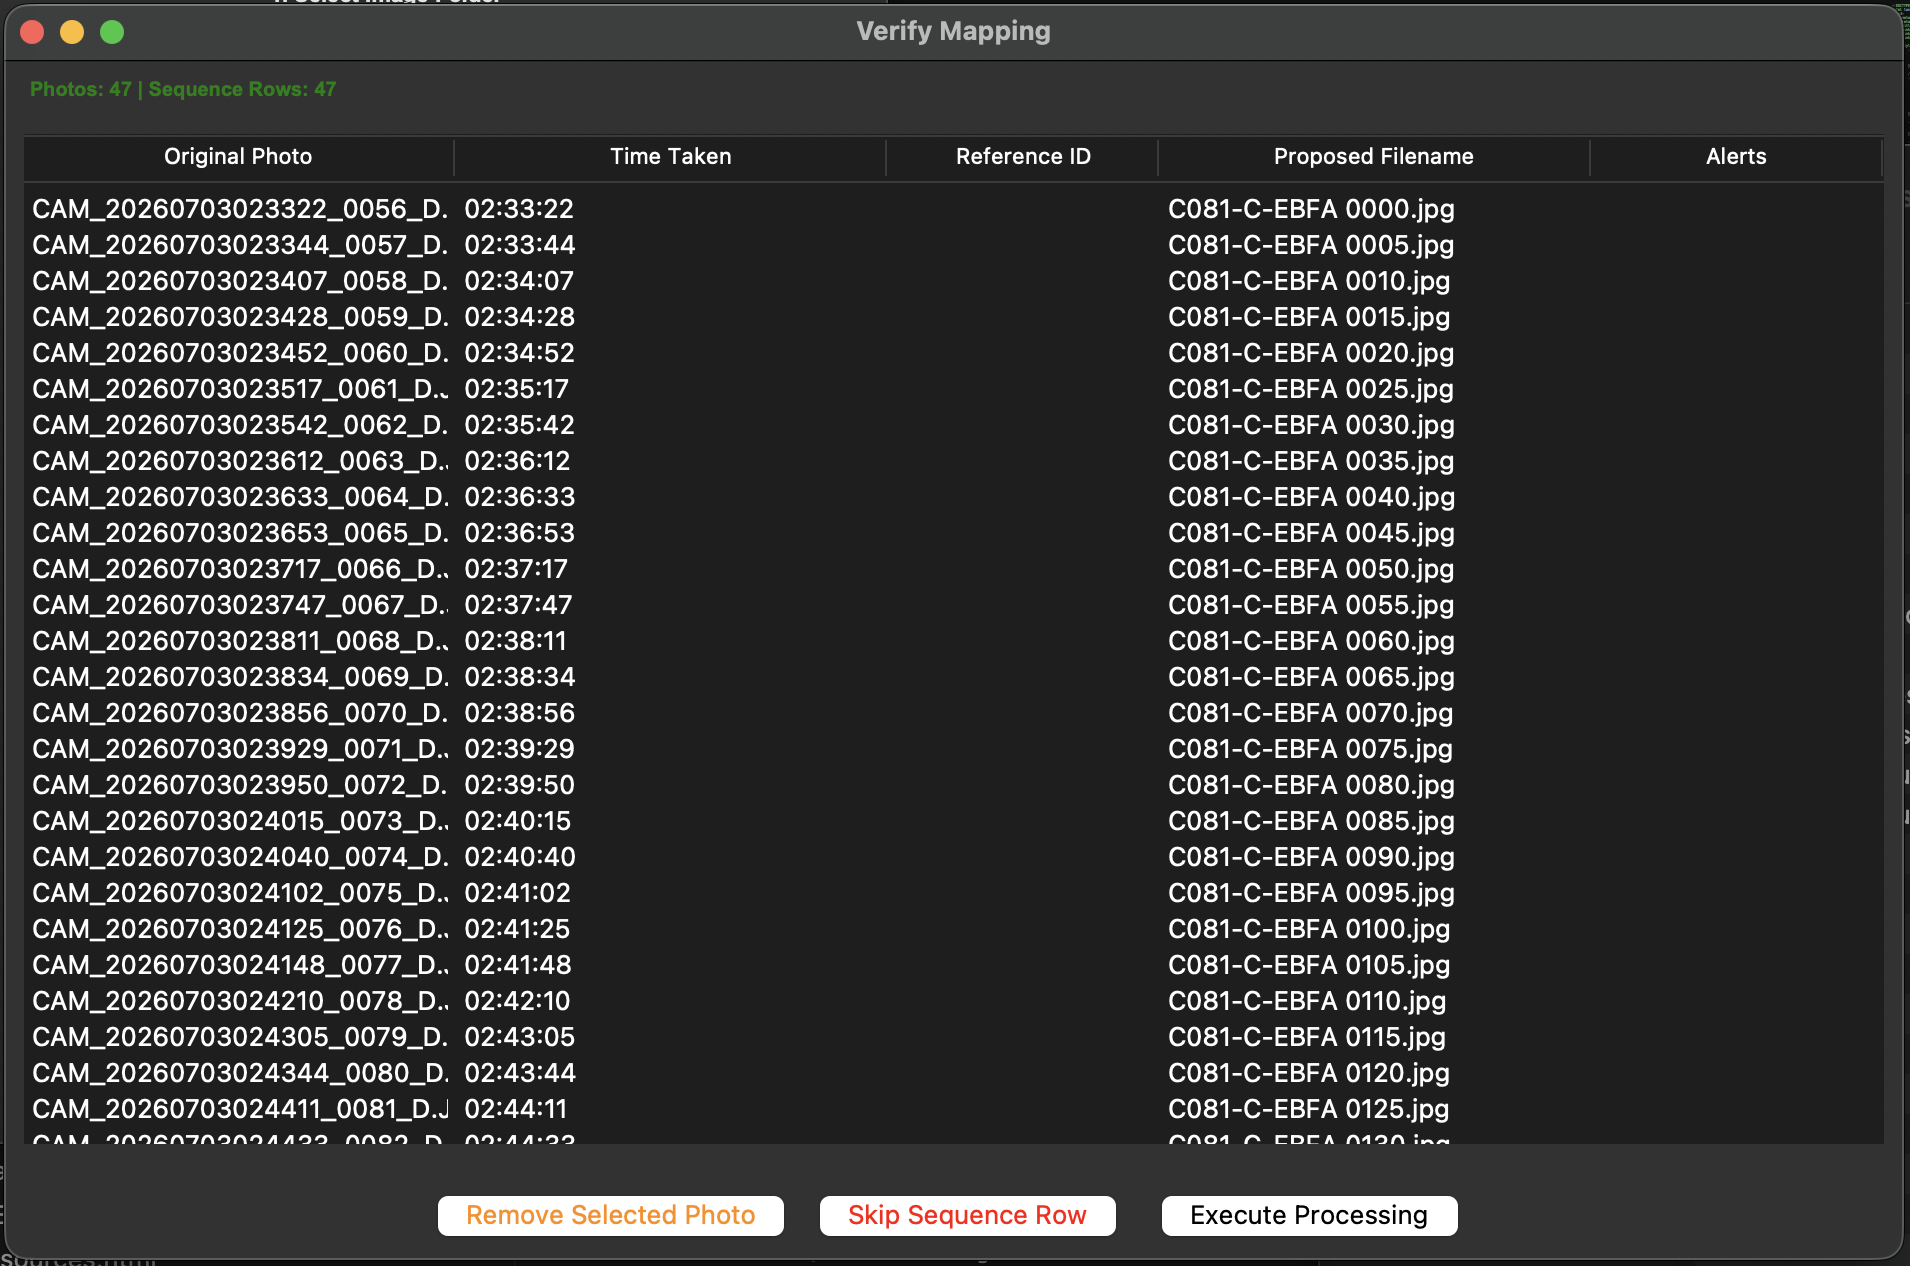Select photo CAM_20260703023428_0059_D
1910x1266 pixels.
coord(240,317)
